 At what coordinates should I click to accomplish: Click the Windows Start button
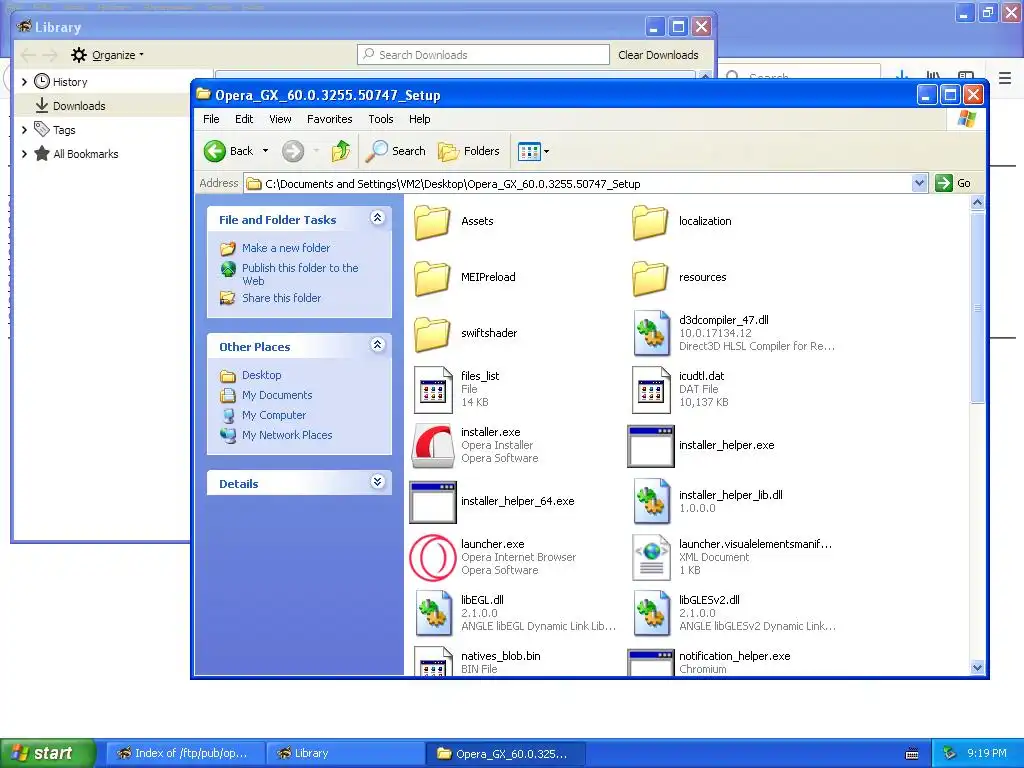(x=48, y=753)
